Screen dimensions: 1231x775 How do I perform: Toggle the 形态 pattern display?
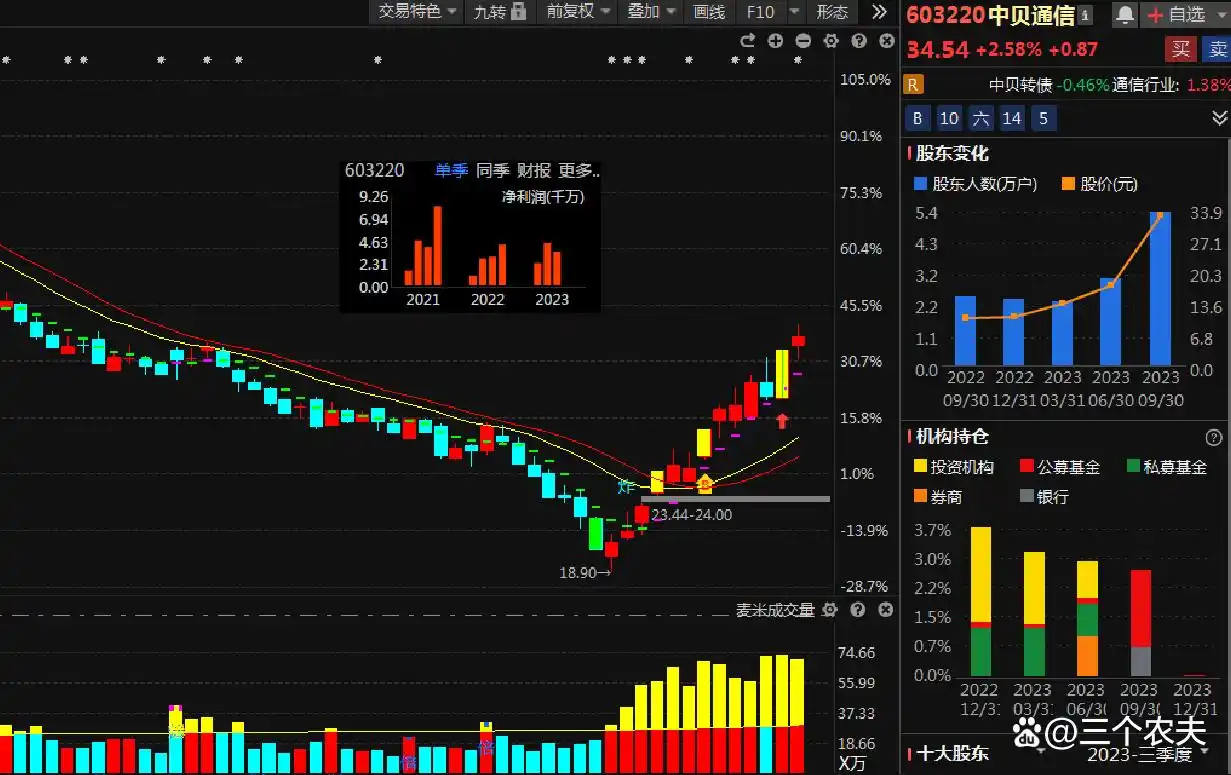tap(832, 12)
